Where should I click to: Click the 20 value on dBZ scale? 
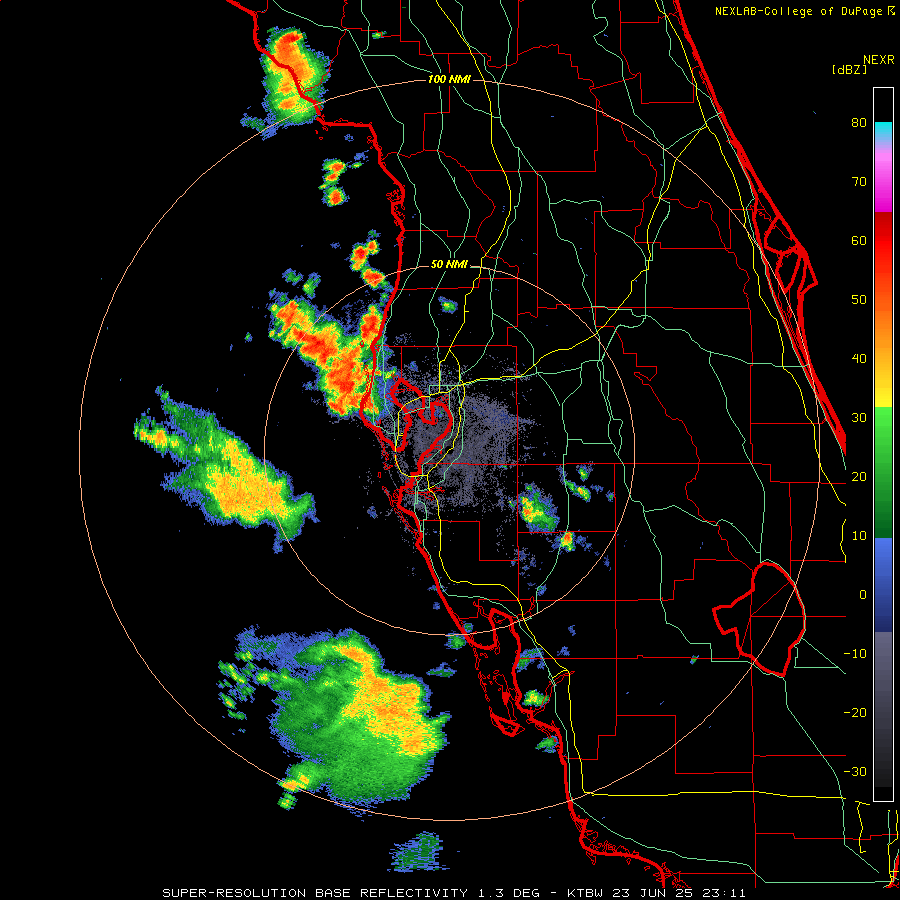pyautogui.click(x=859, y=477)
